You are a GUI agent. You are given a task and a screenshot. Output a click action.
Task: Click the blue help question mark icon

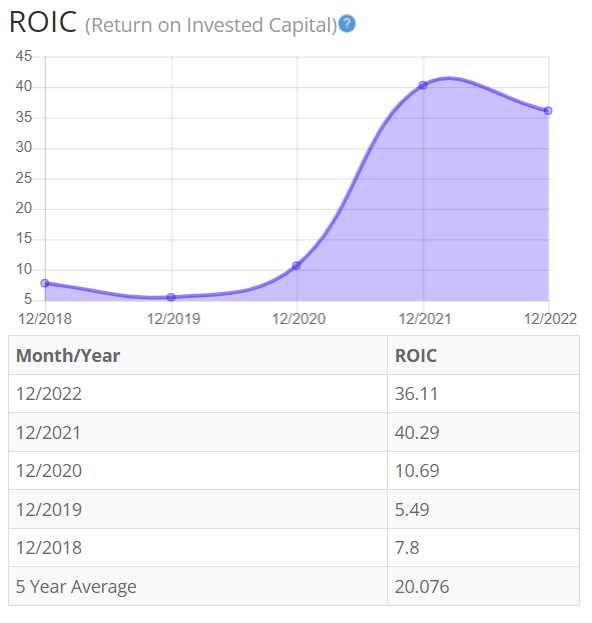(x=347, y=23)
